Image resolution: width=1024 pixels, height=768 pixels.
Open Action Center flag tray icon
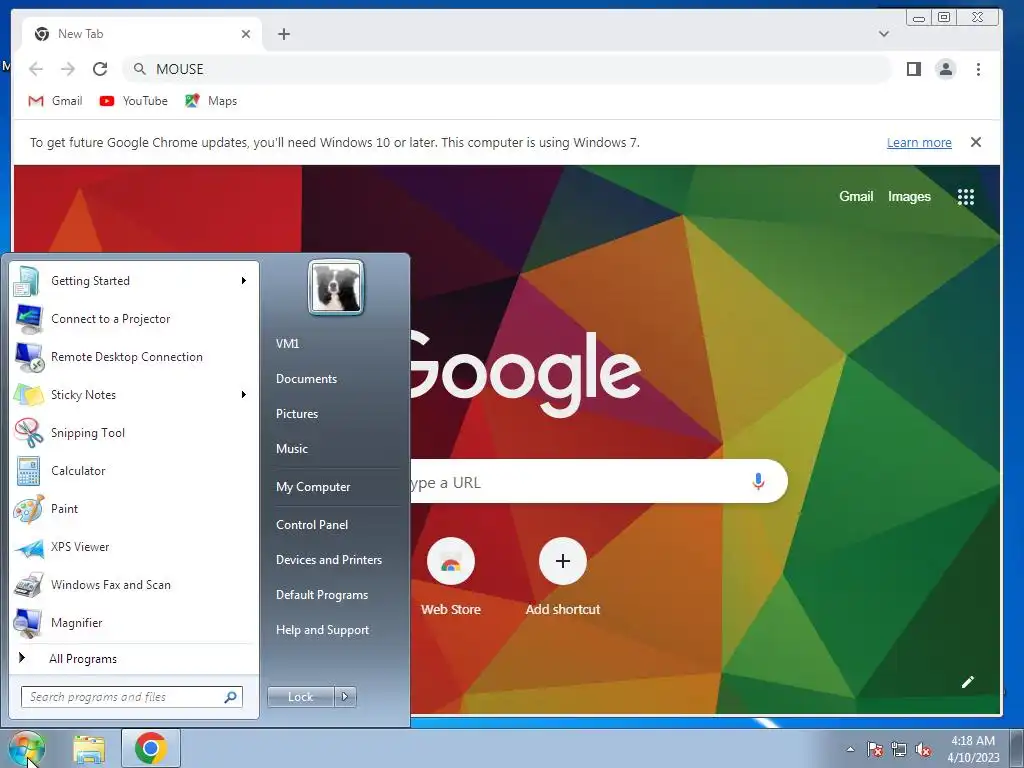(875, 749)
